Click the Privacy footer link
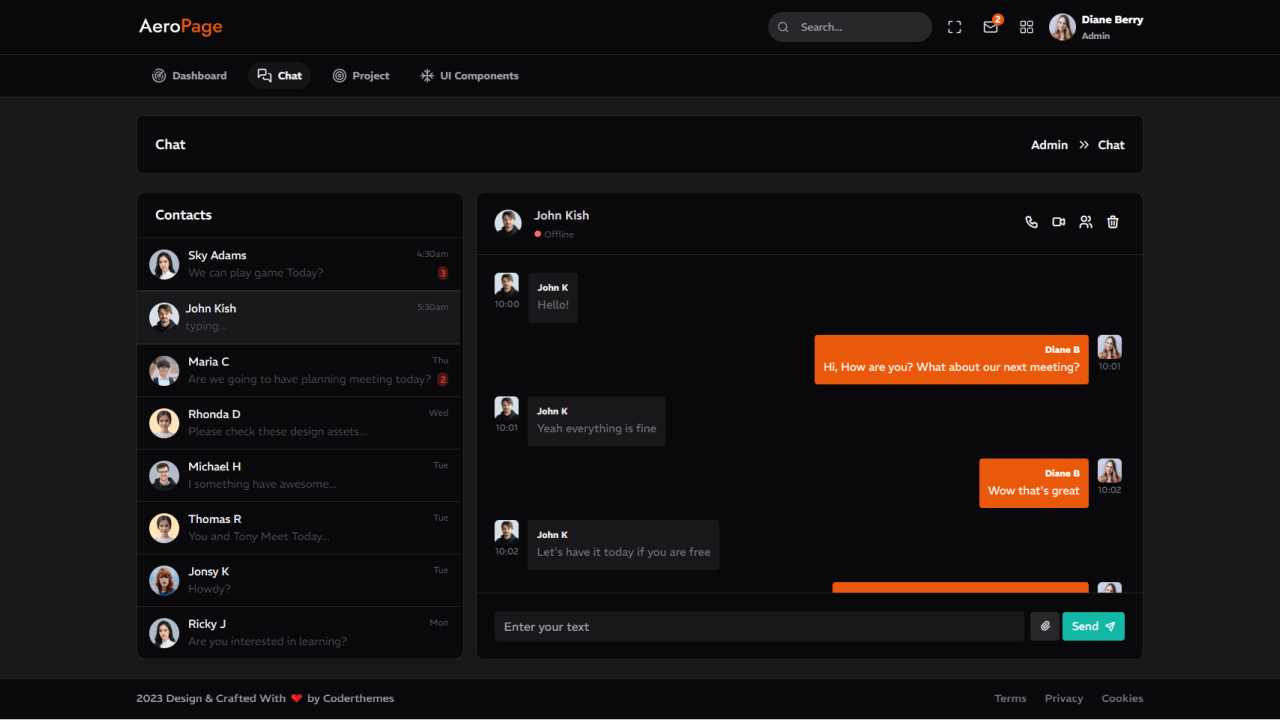The image size is (1280, 720). pyautogui.click(x=1063, y=698)
